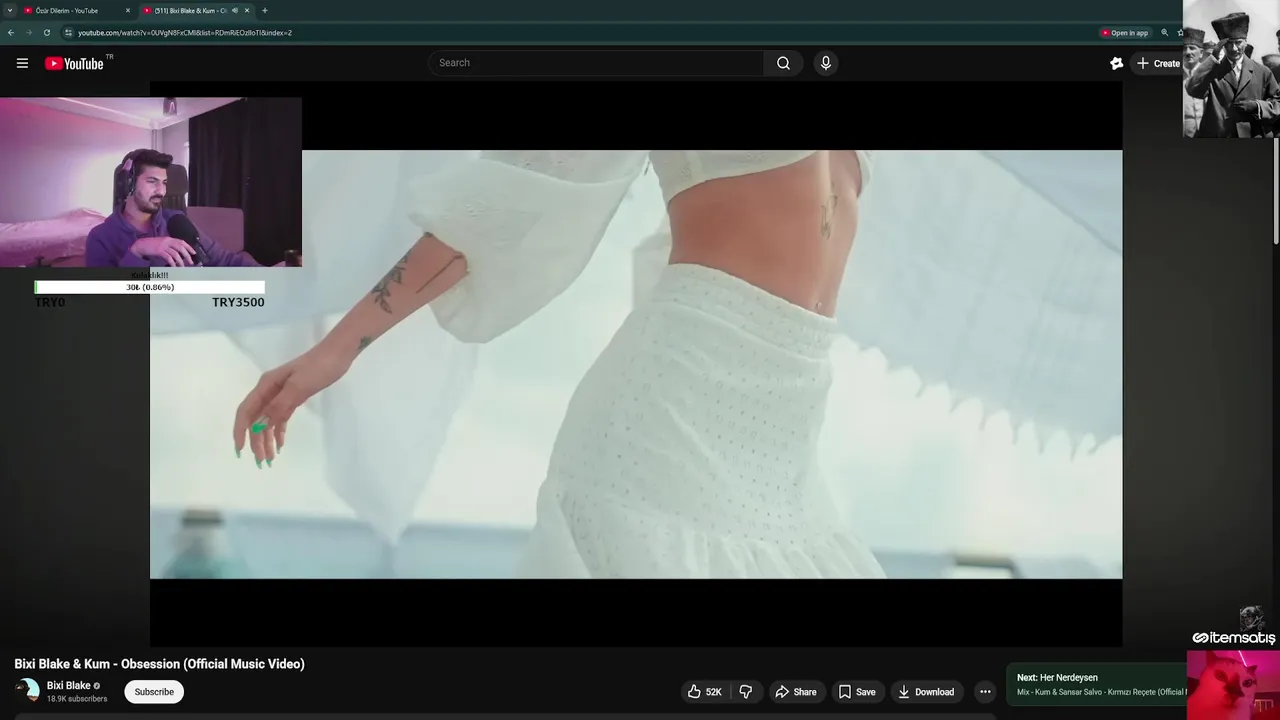Focus the YouTube search field

point(596,63)
